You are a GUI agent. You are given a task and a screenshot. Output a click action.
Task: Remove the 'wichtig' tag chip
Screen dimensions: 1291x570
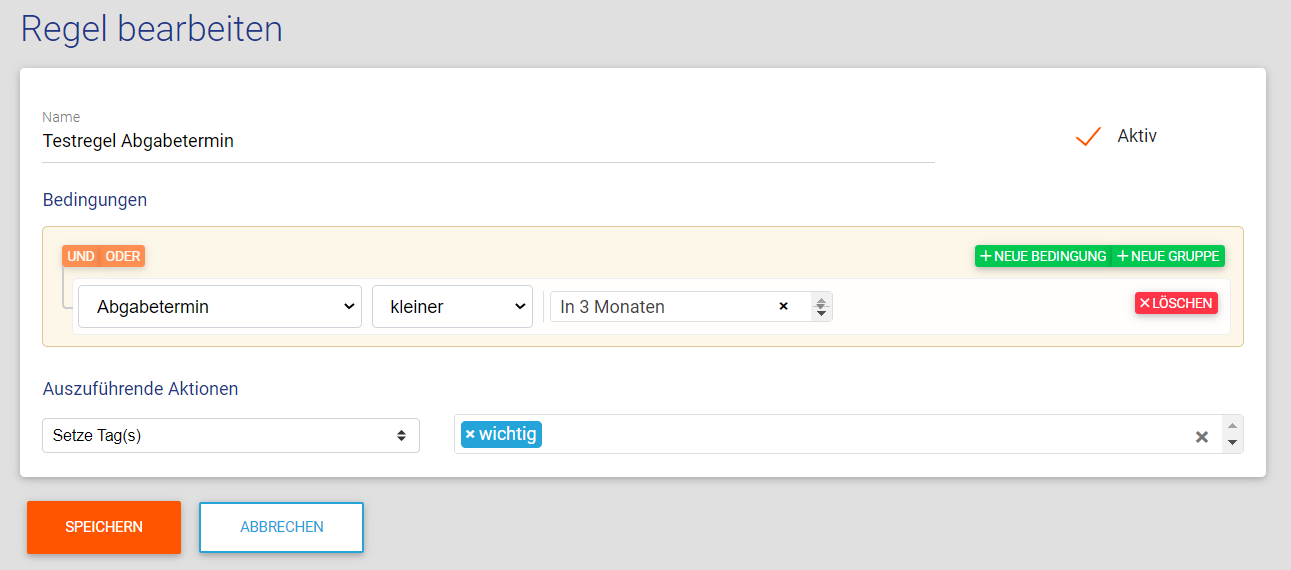pos(470,435)
